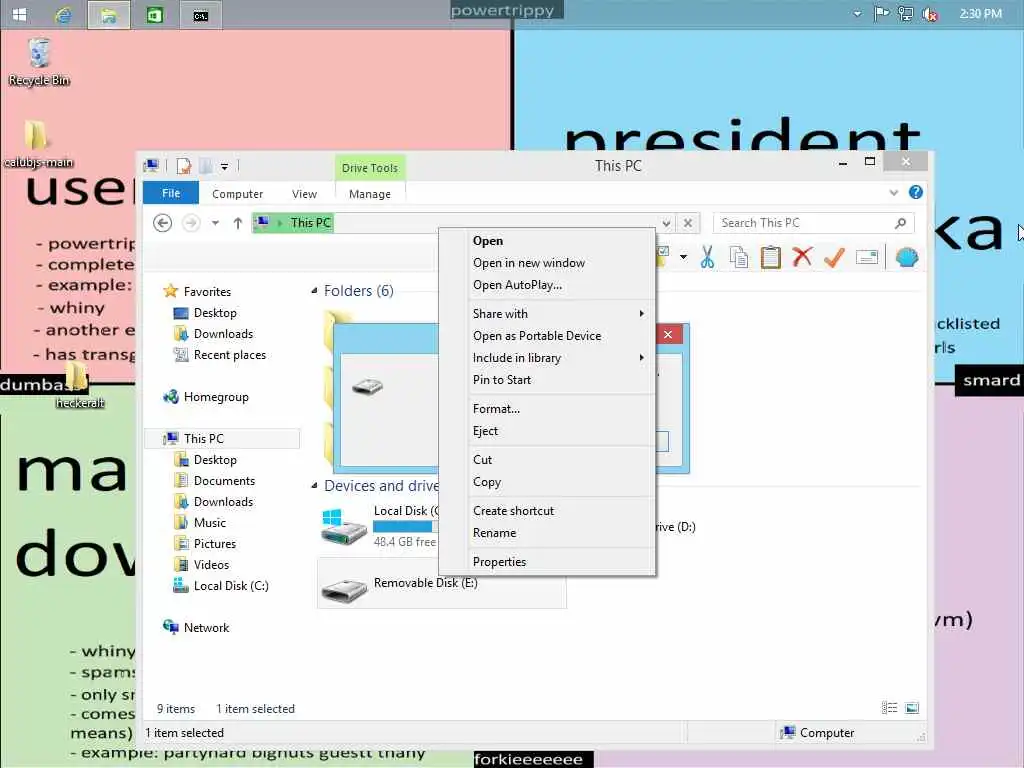1024x768 pixels.
Task: Select the Local Disk (C:) drive icon
Action: pyautogui.click(x=344, y=528)
